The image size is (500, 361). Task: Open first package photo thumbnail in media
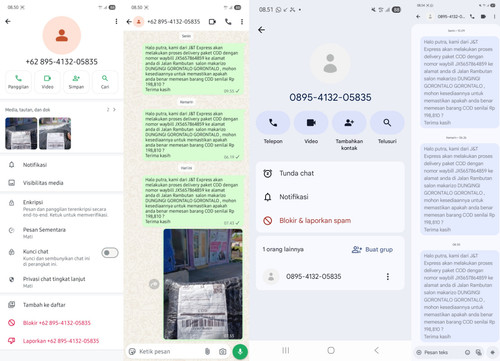click(x=21, y=133)
